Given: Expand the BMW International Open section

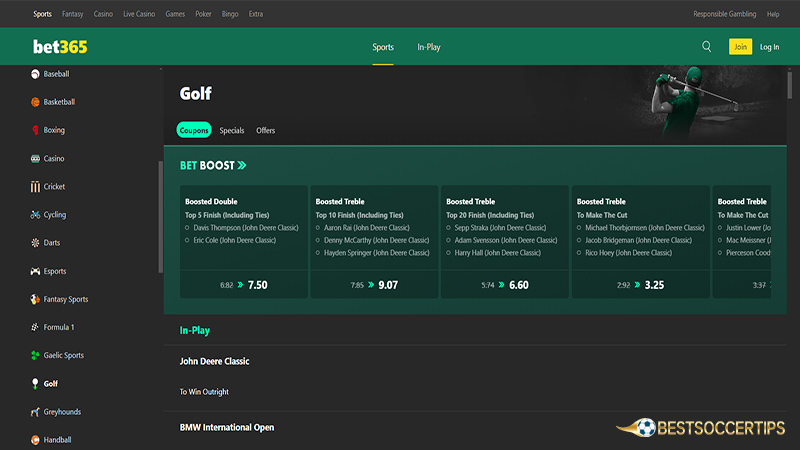Looking at the screenshot, I should point(227,428).
